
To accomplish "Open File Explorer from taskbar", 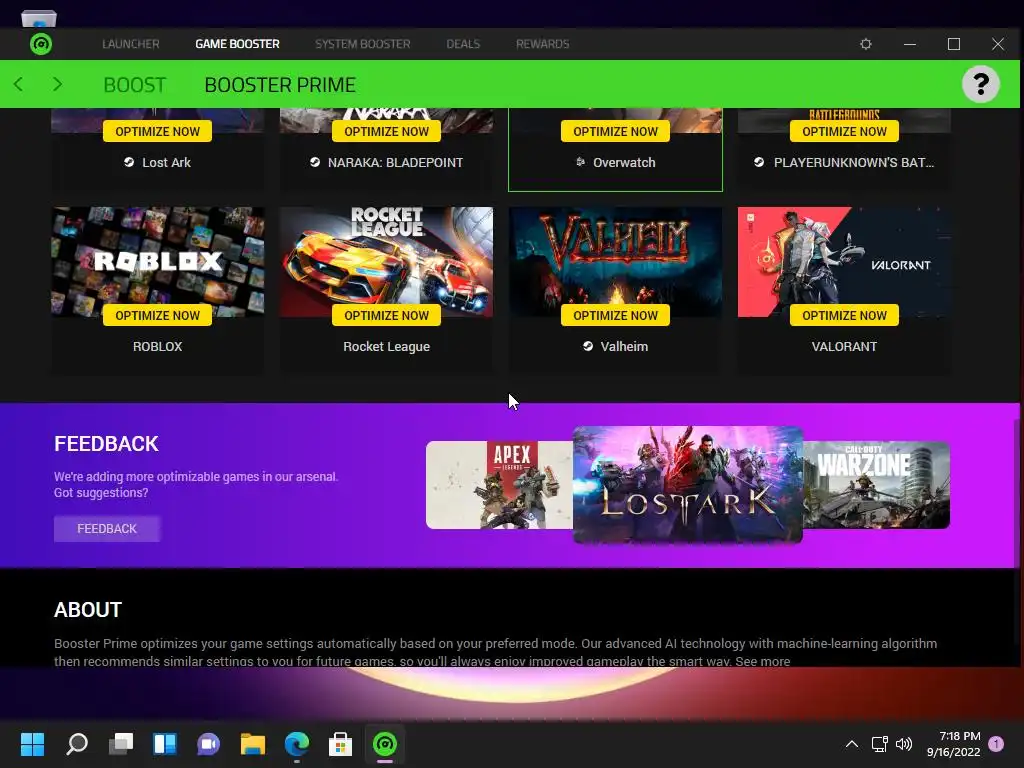I will [253, 744].
